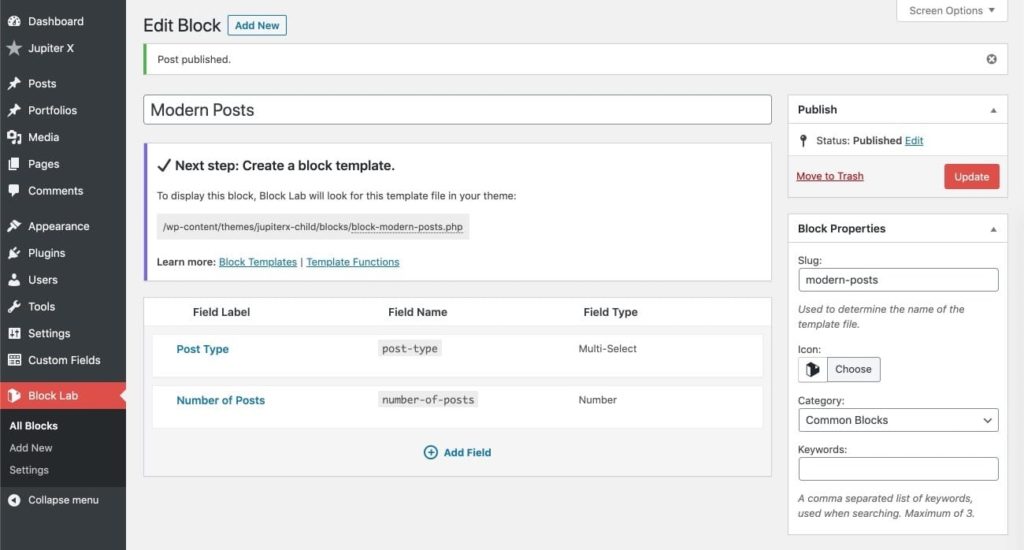Click the post-type field name

pyautogui.click(x=409, y=348)
